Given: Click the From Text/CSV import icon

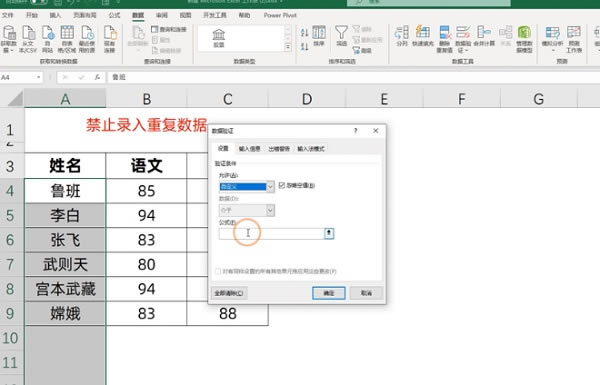Looking at the screenshot, I should [28, 39].
